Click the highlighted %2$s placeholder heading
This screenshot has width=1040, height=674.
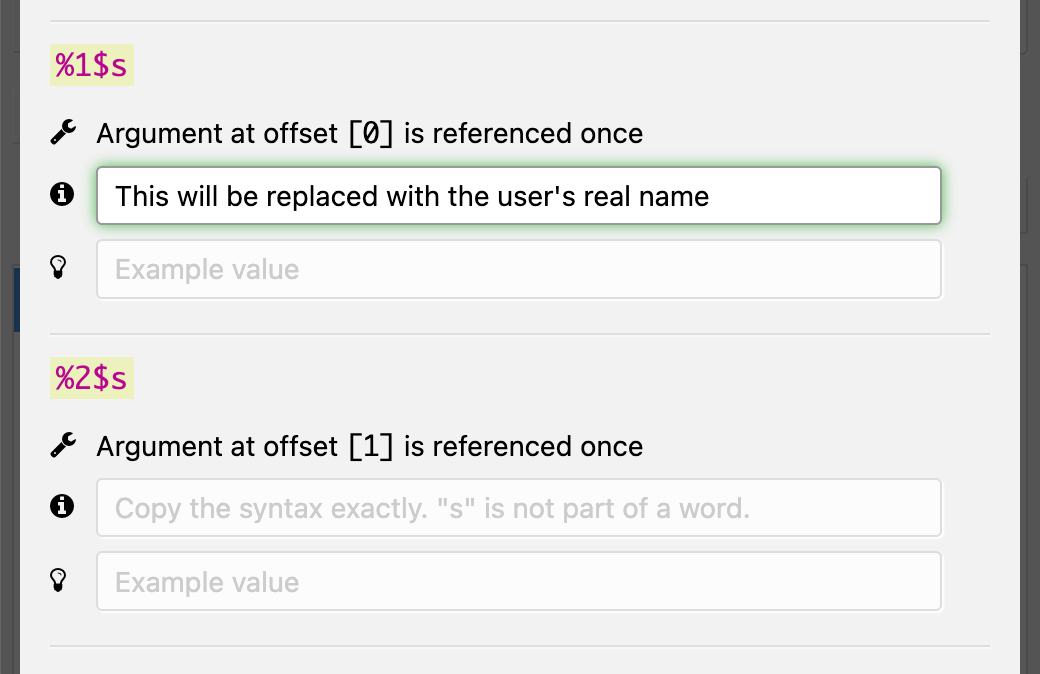click(x=91, y=380)
